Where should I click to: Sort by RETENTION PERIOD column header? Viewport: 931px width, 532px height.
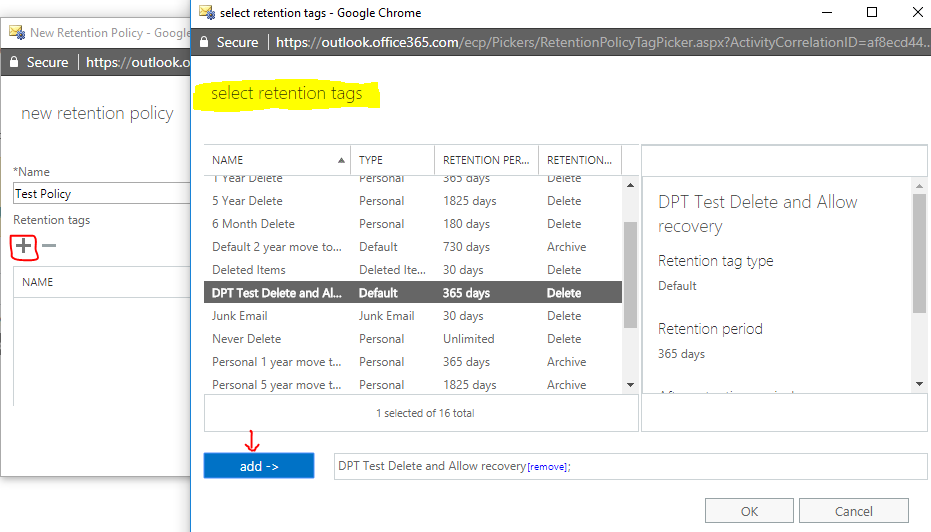coord(486,160)
